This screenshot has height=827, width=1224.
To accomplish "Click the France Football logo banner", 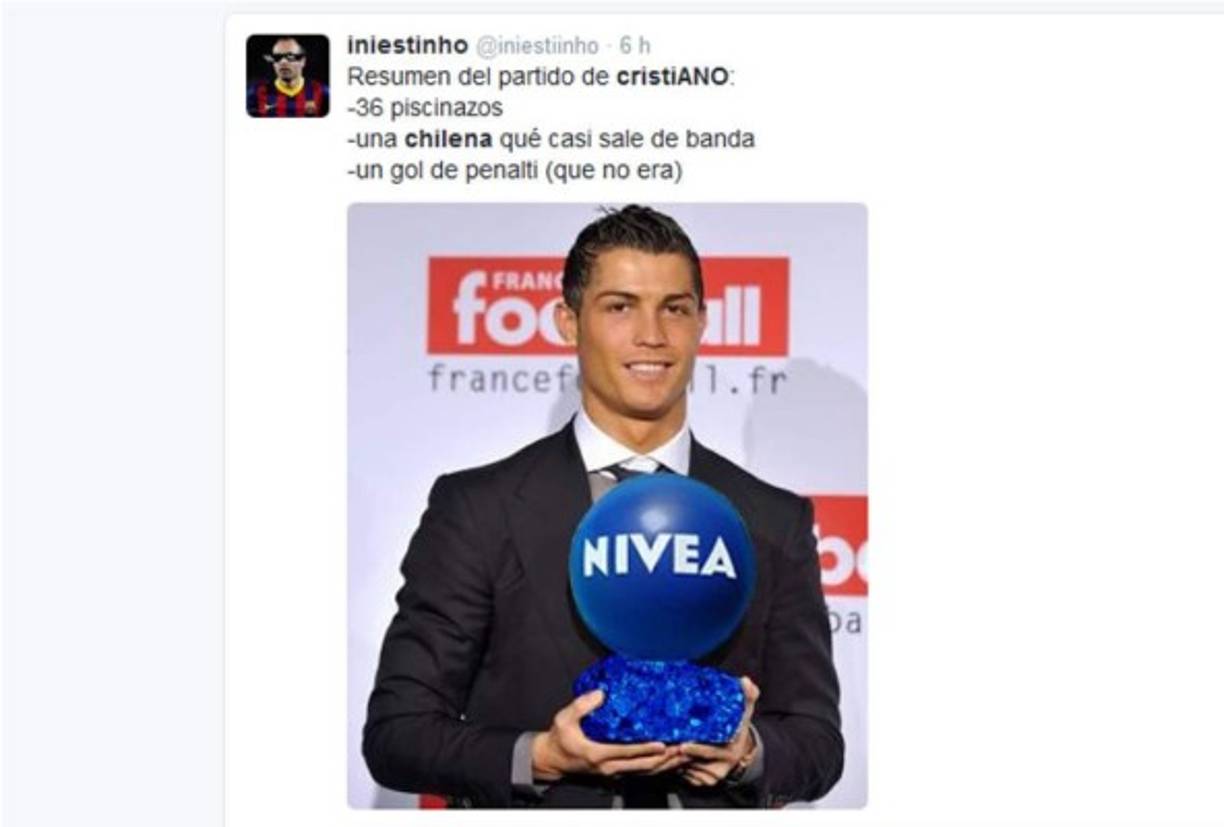I will [x=608, y=306].
